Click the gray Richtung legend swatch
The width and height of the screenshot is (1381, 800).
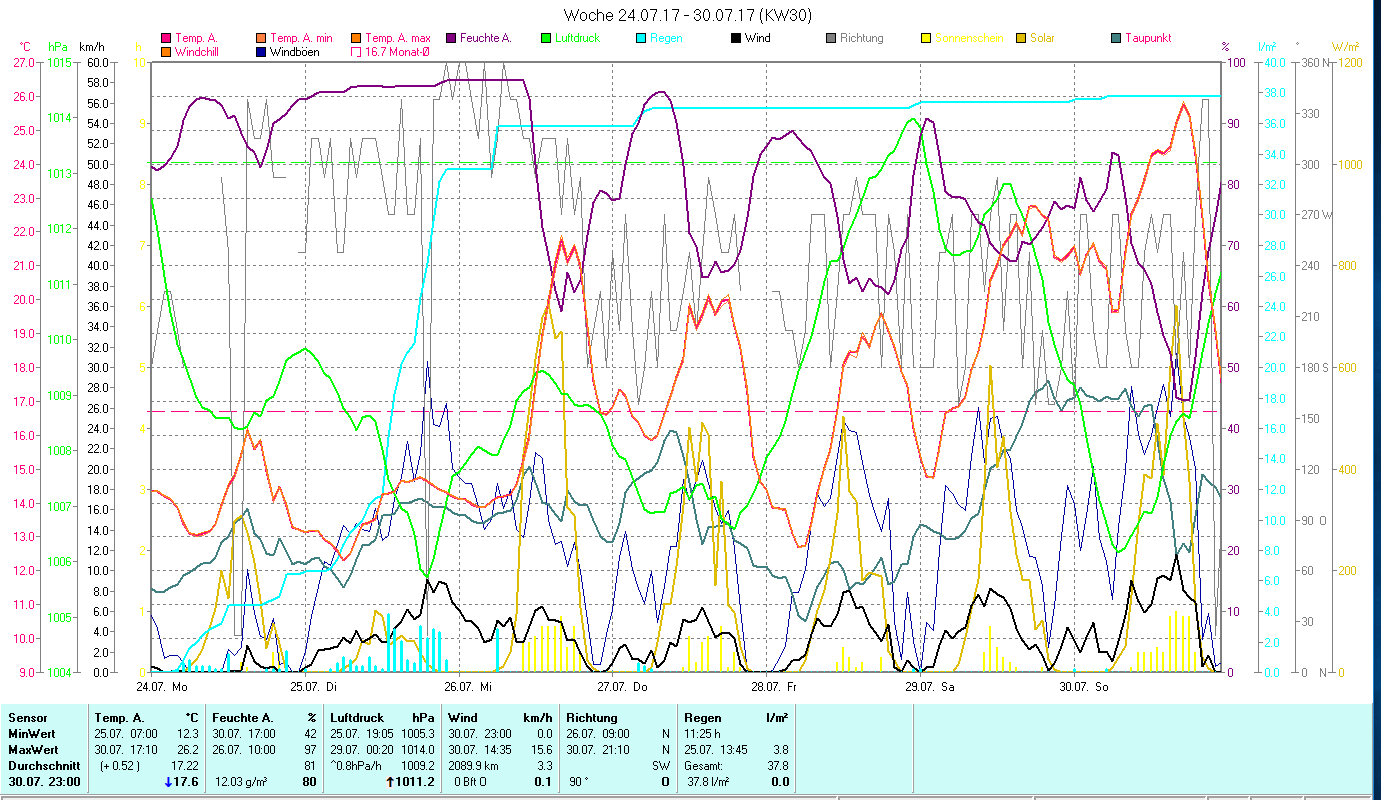tap(830, 38)
